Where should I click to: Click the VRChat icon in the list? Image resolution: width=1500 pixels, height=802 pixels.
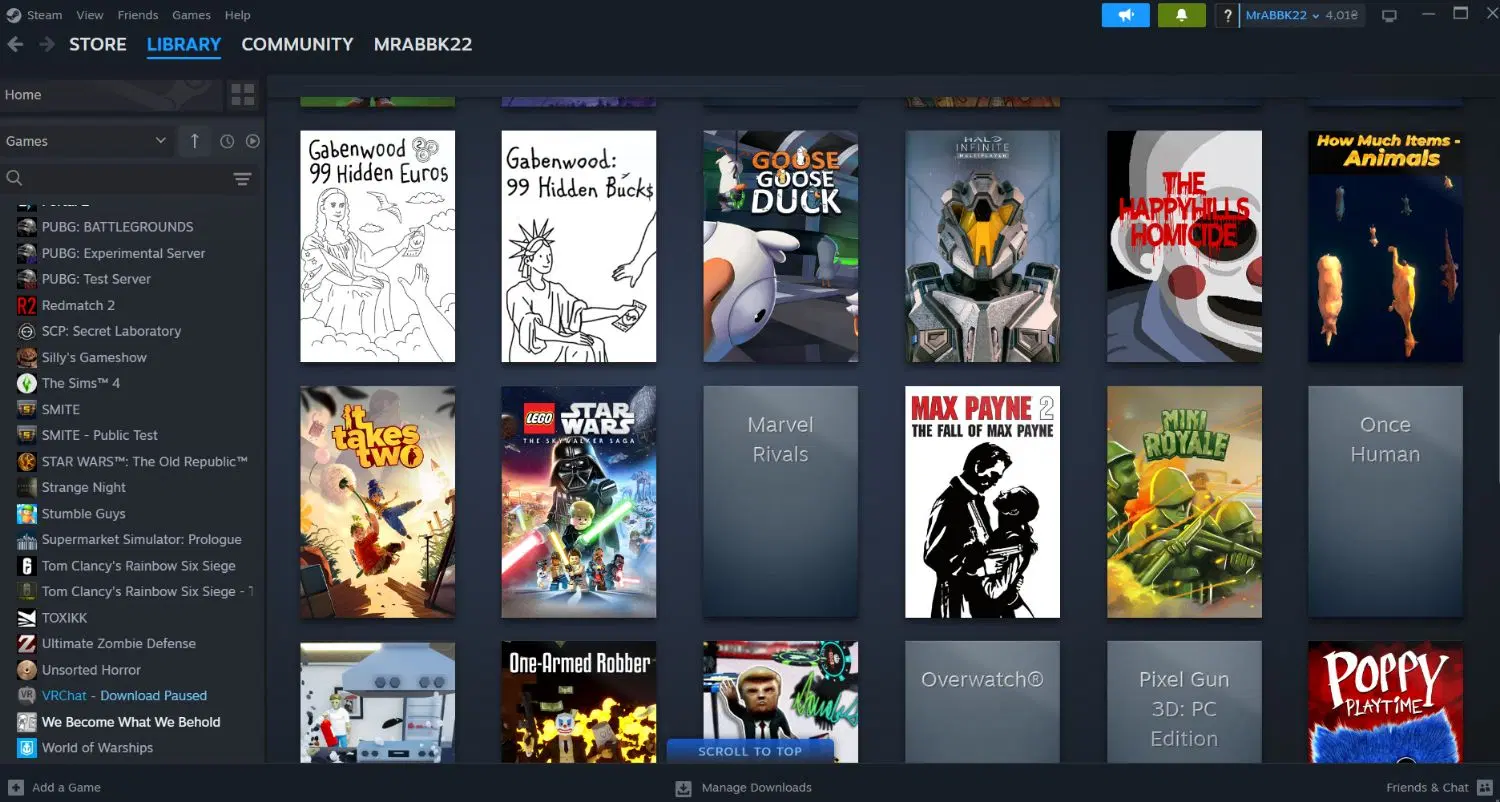point(27,695)
